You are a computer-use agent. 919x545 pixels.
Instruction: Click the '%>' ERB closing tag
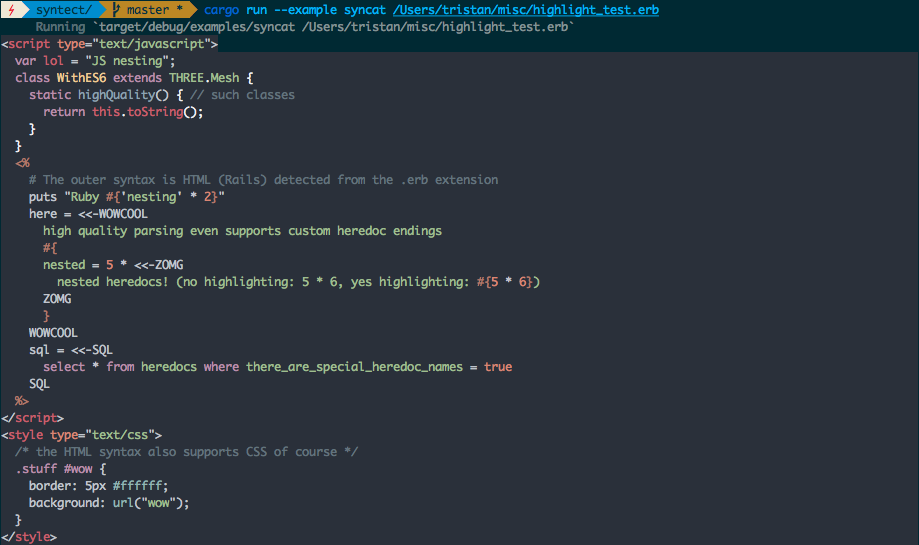(x=22, y=401)
